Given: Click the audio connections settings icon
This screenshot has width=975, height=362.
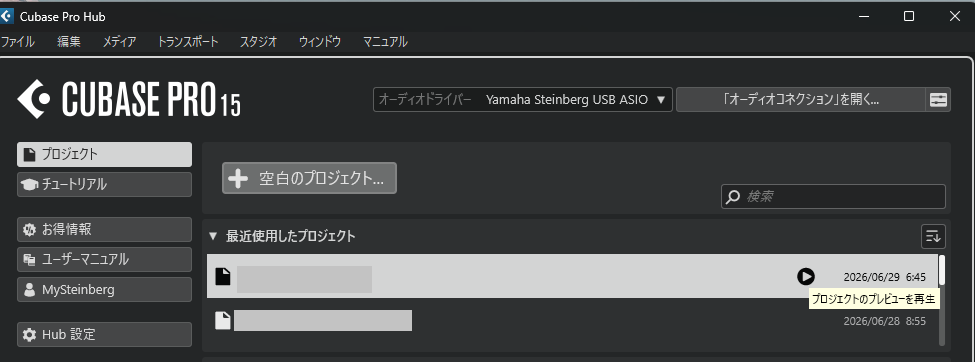Looking at the screenshot, I should (x=938, y=100).
